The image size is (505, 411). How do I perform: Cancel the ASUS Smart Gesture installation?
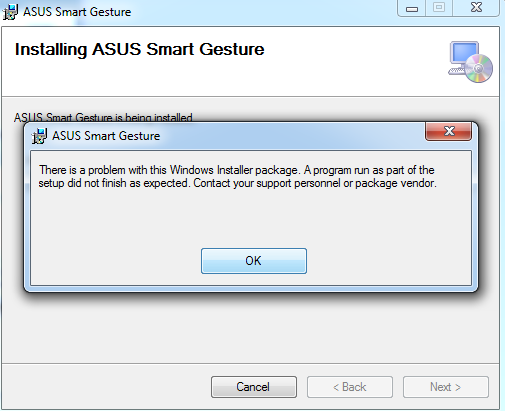(254, 387)
